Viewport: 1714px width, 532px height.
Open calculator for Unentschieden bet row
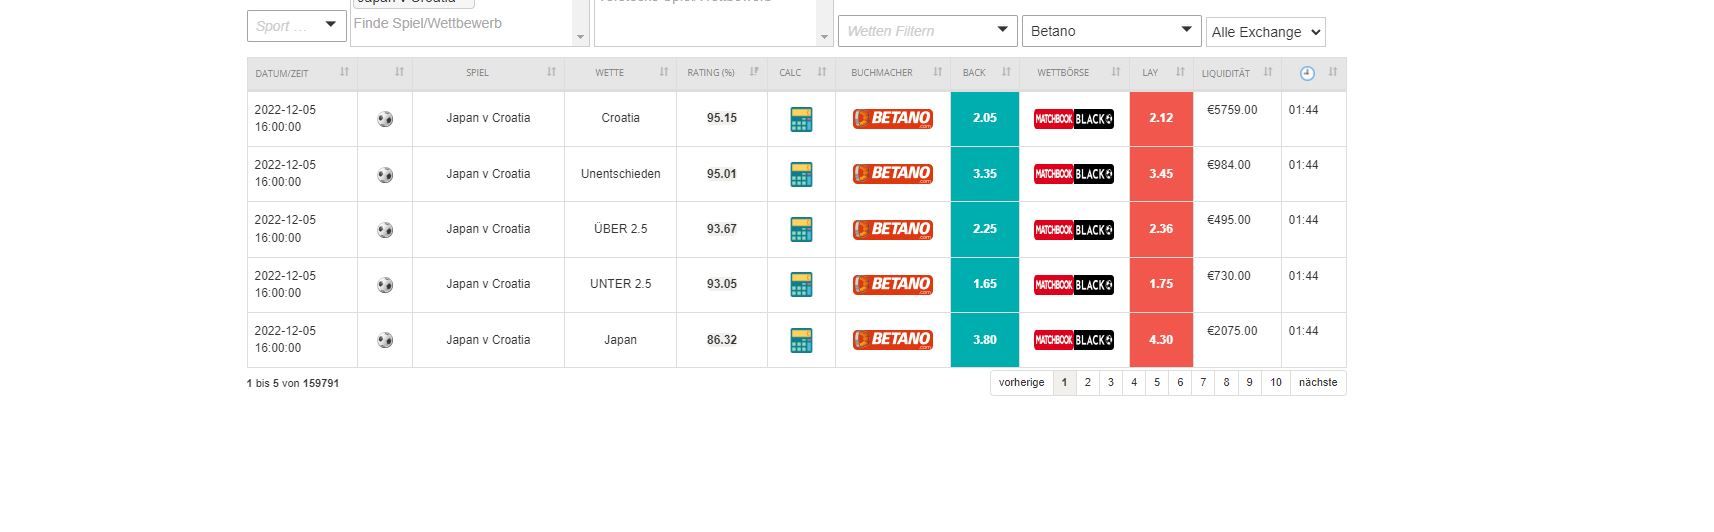801,174
